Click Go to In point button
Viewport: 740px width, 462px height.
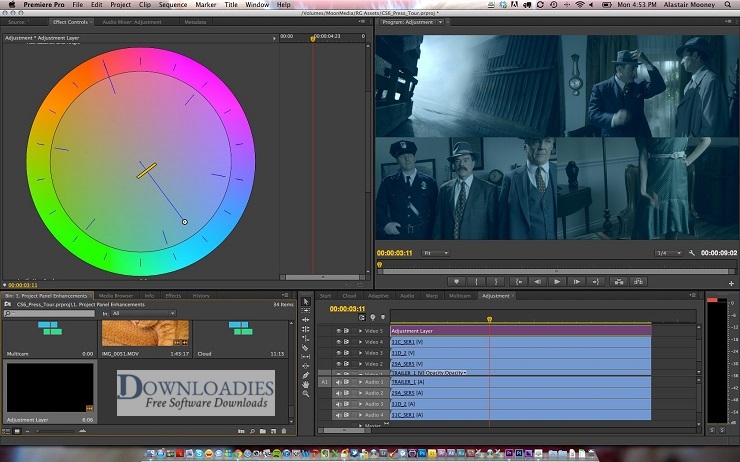click(518, 282)
